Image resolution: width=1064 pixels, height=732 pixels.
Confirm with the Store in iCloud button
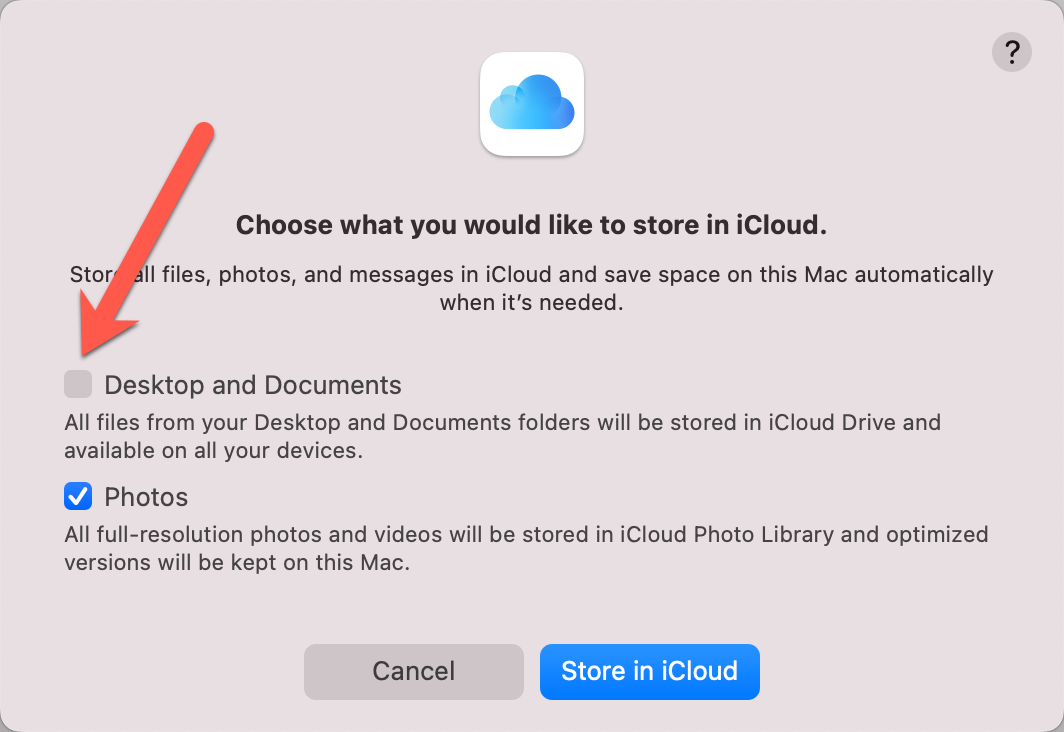click(649, 672)
